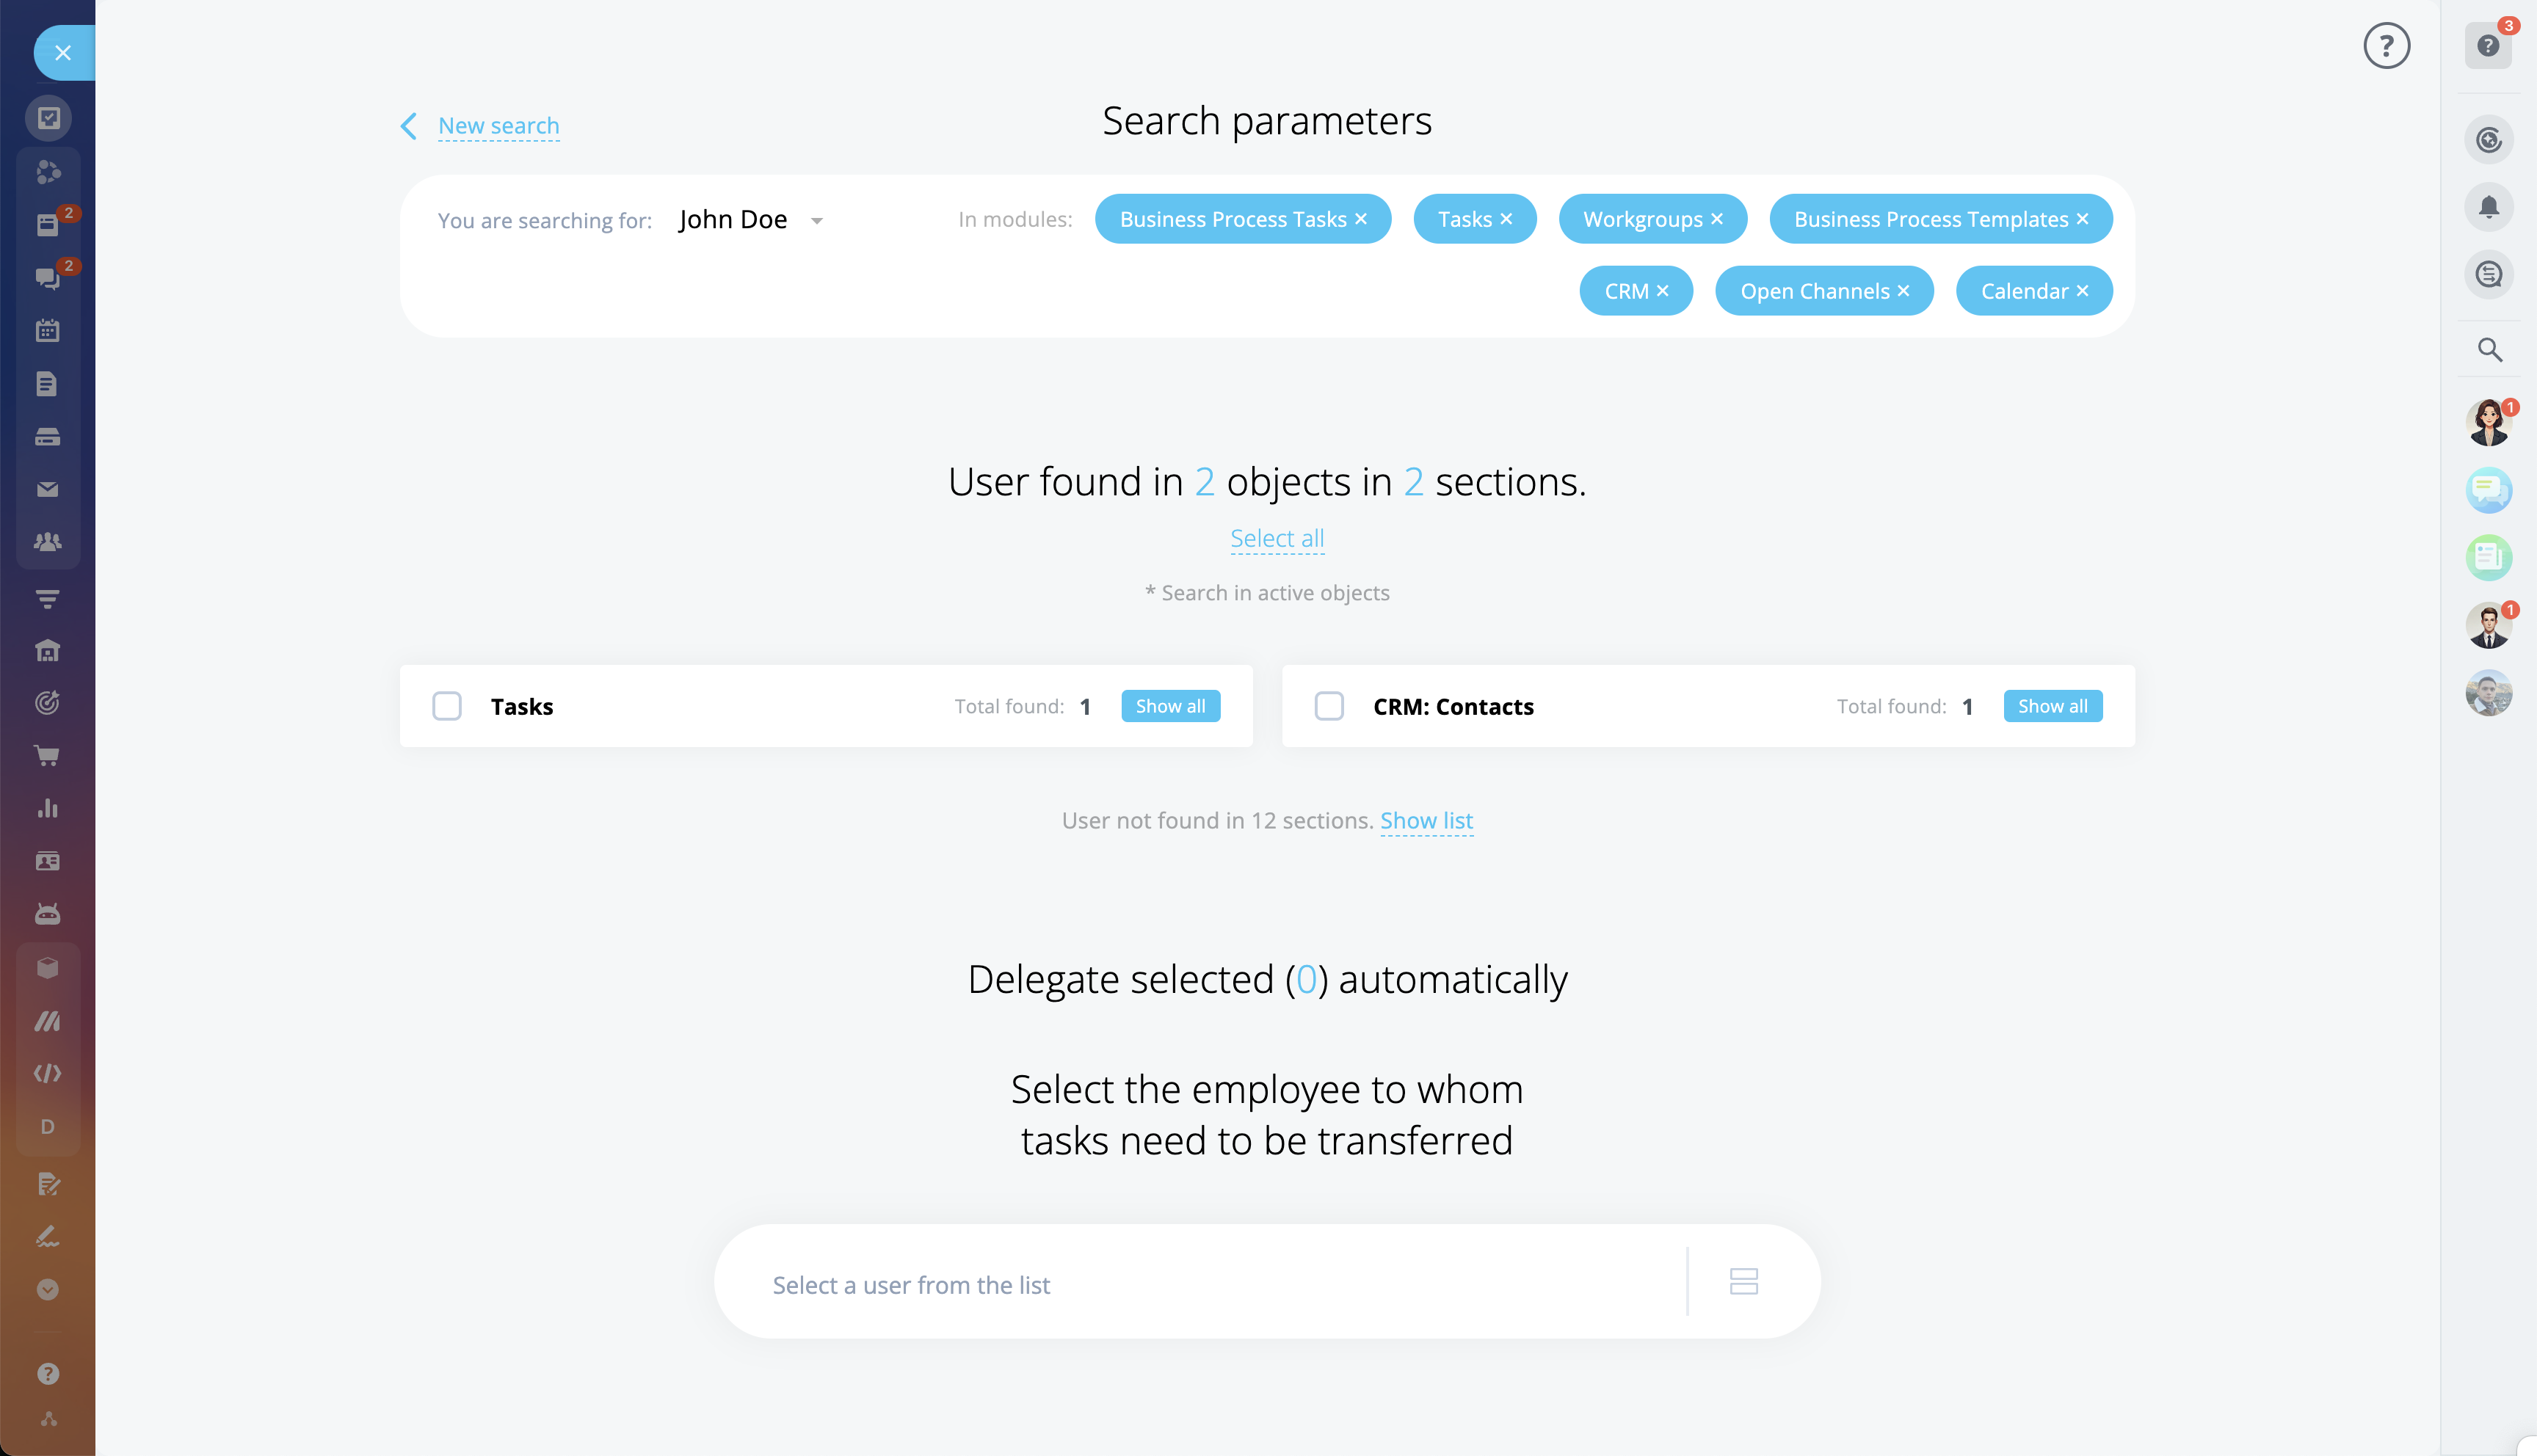Open the bar chart analytics sidebar icon
Viewport: 2537px width, 1456px height.
click(47, 808)
